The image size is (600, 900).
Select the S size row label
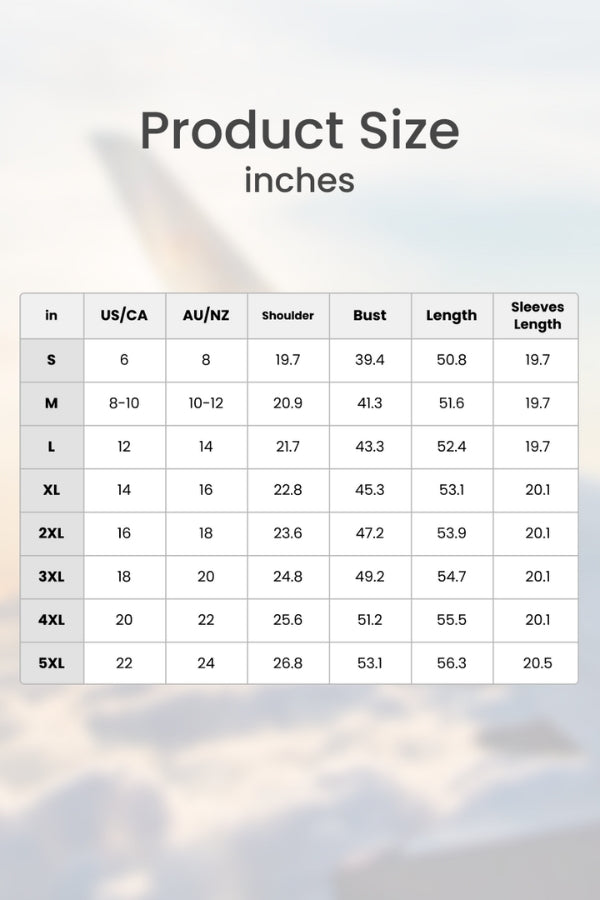point(51,360)
